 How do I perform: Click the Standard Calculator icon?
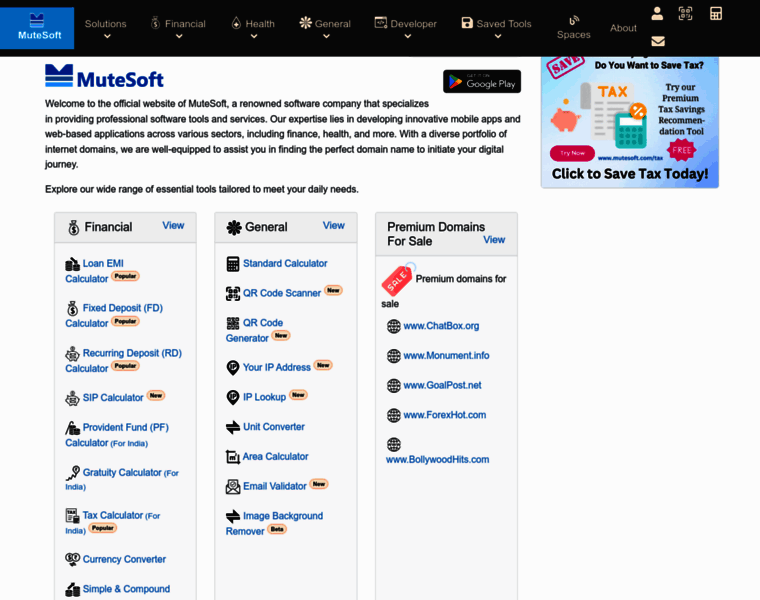click(x=233, y=264)
